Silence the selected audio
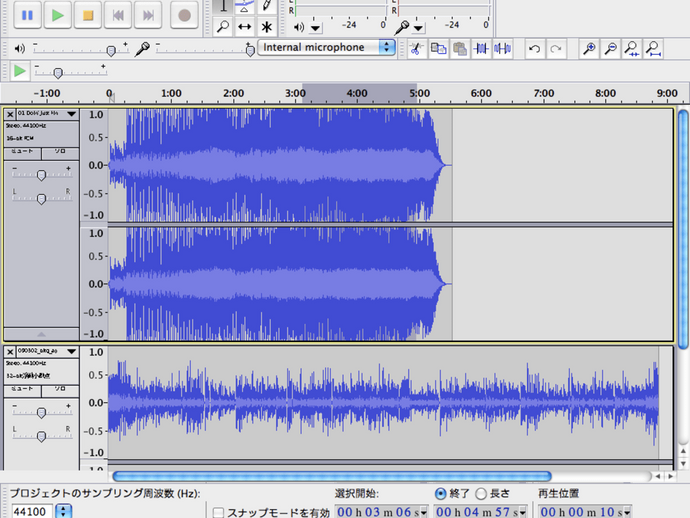Image resolution: width=690 pixels, height=518 pixels. coord(503,48)
